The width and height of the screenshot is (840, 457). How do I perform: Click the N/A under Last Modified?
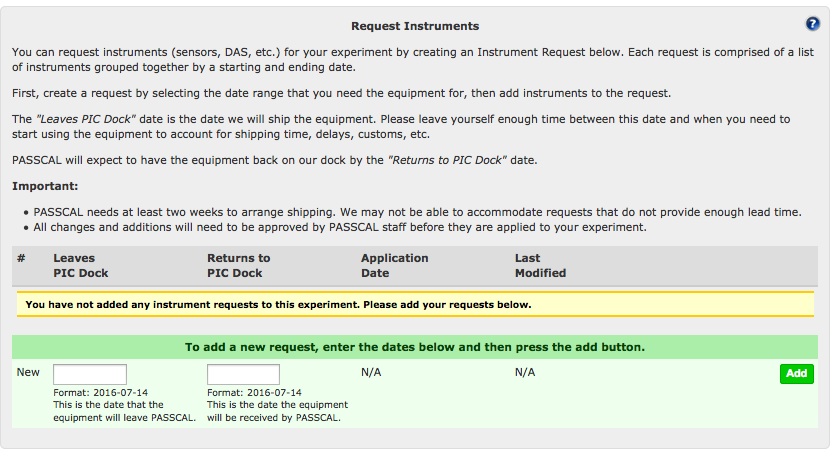pos(525,372)
